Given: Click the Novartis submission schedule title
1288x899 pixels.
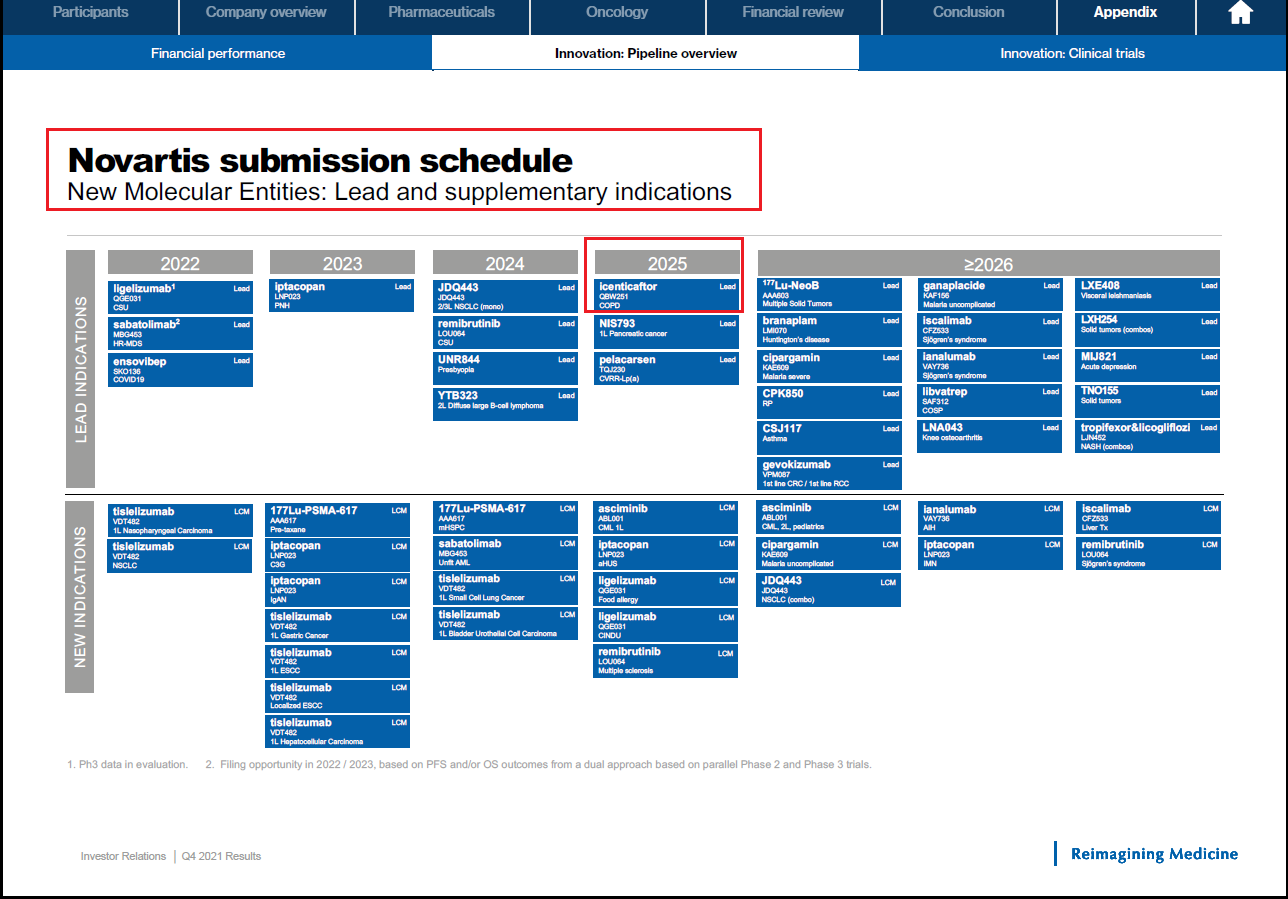Looking at the screenshot, I should pos(320,161).
